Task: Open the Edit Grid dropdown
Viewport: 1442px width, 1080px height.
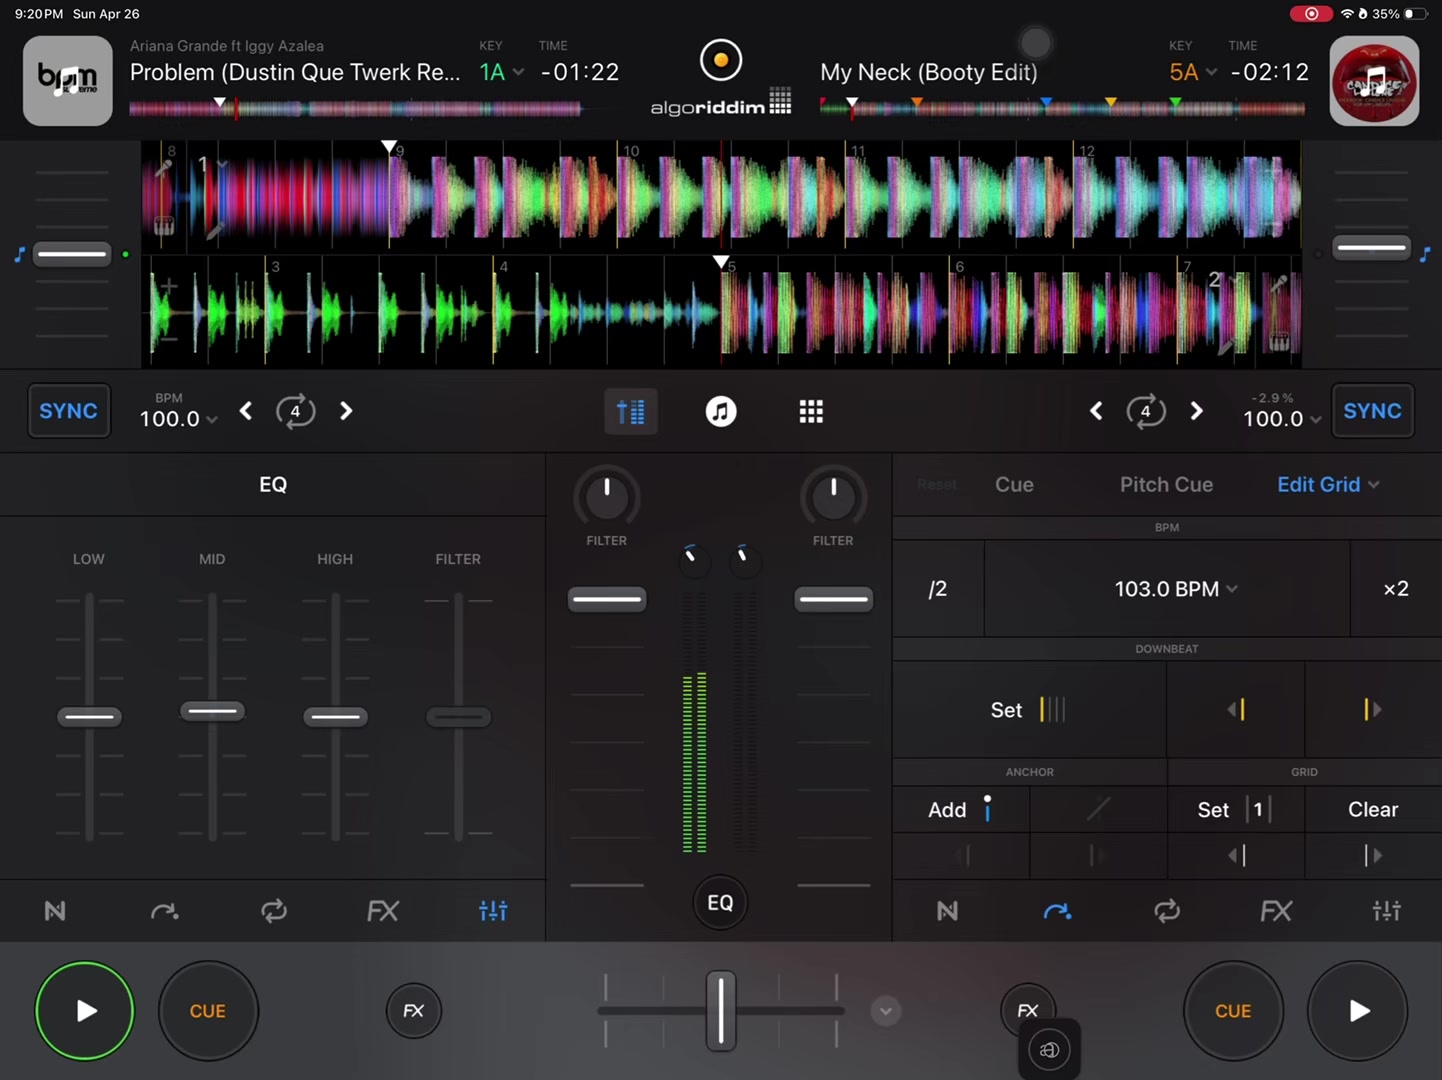Action: coord(1328,485)
